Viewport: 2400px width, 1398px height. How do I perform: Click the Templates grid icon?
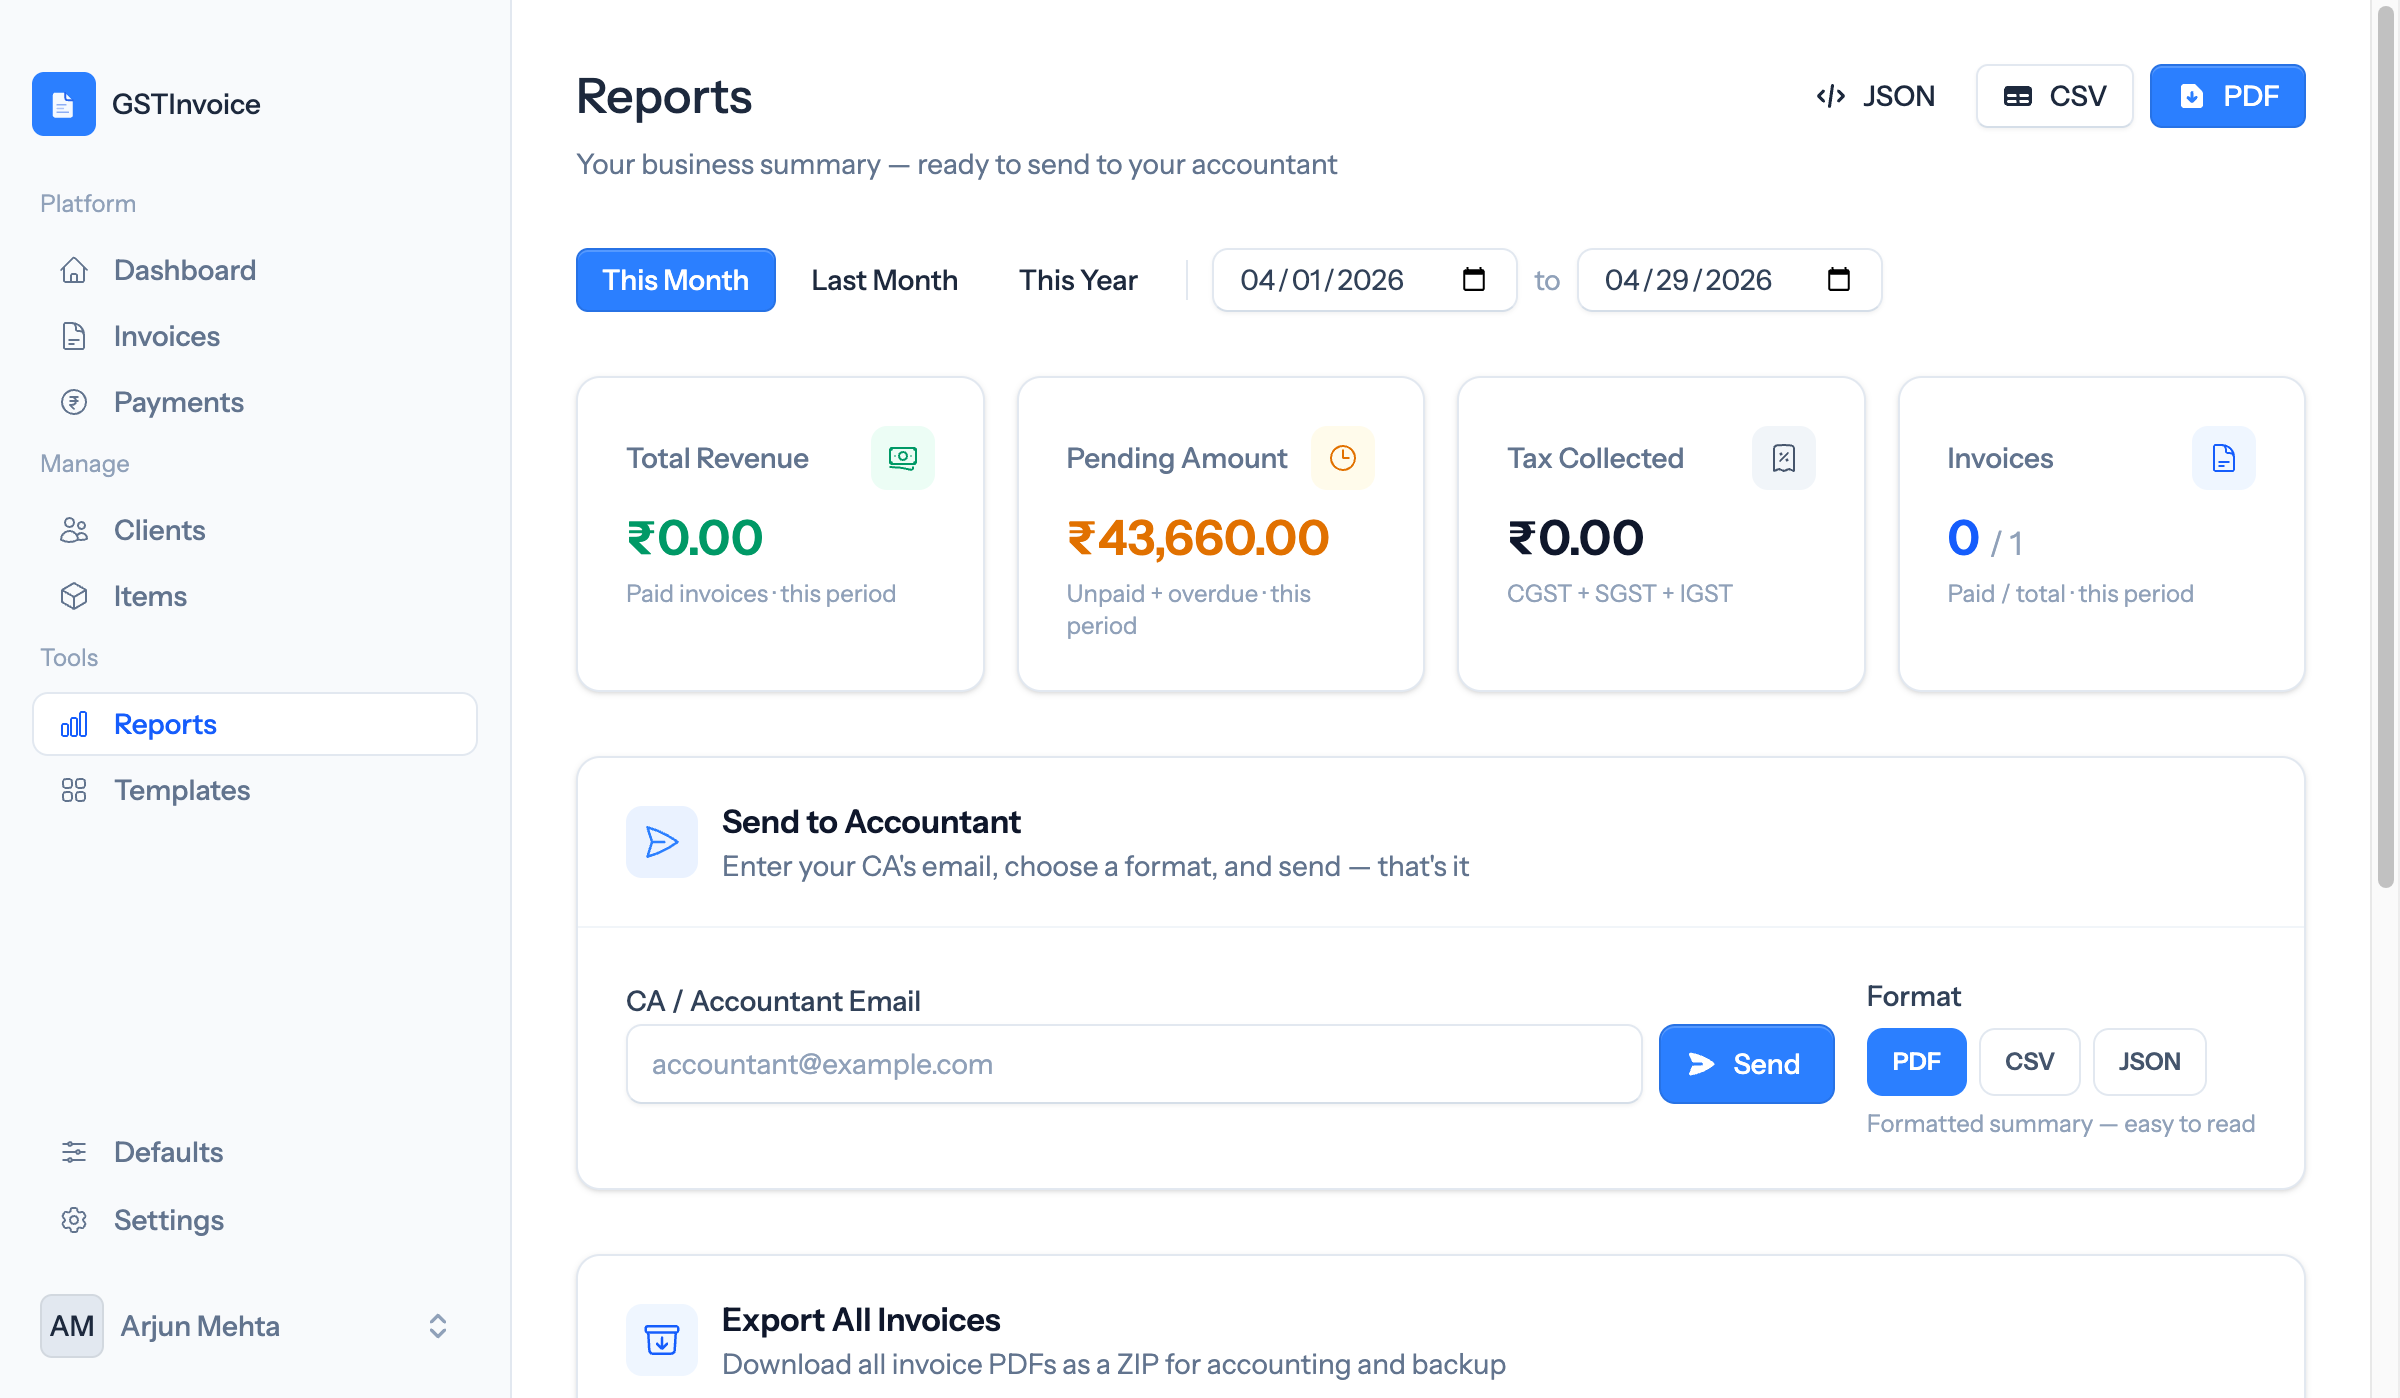pos(74,790)
